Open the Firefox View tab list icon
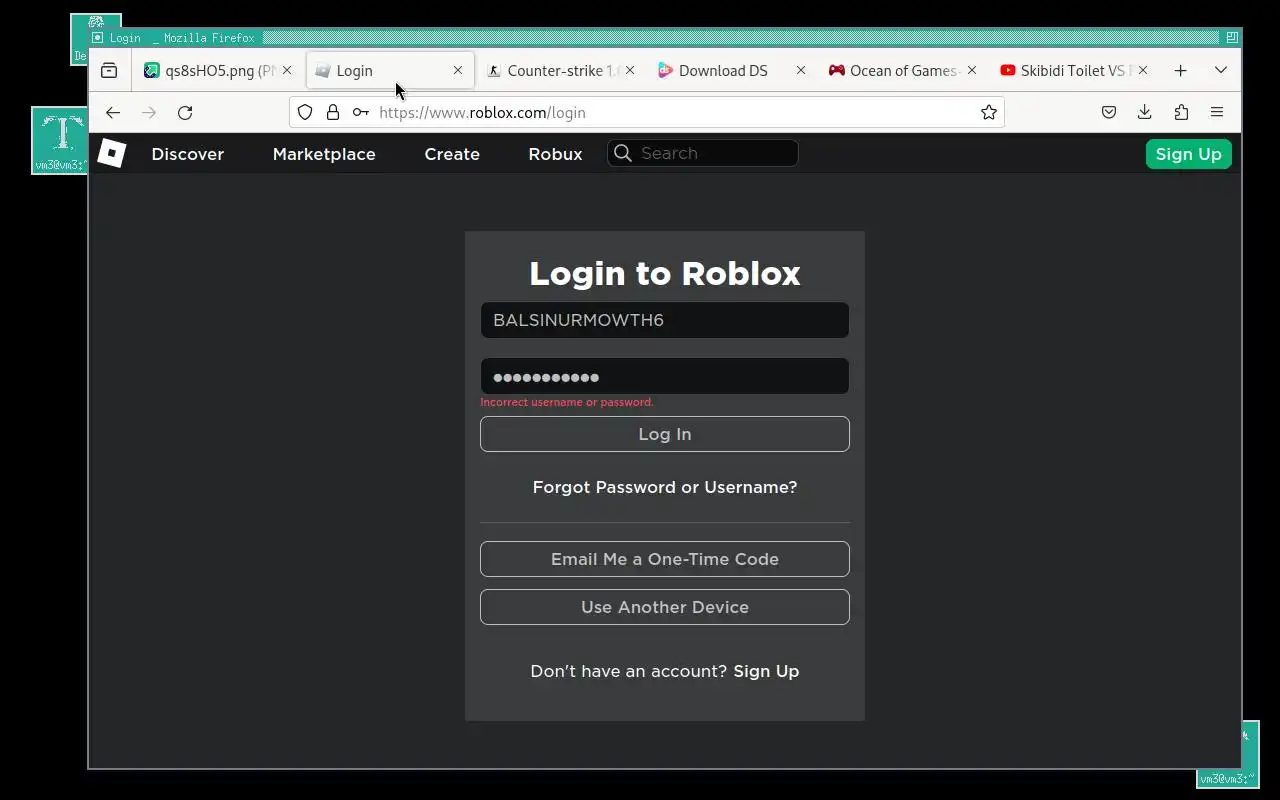 (x=109, y=70)
